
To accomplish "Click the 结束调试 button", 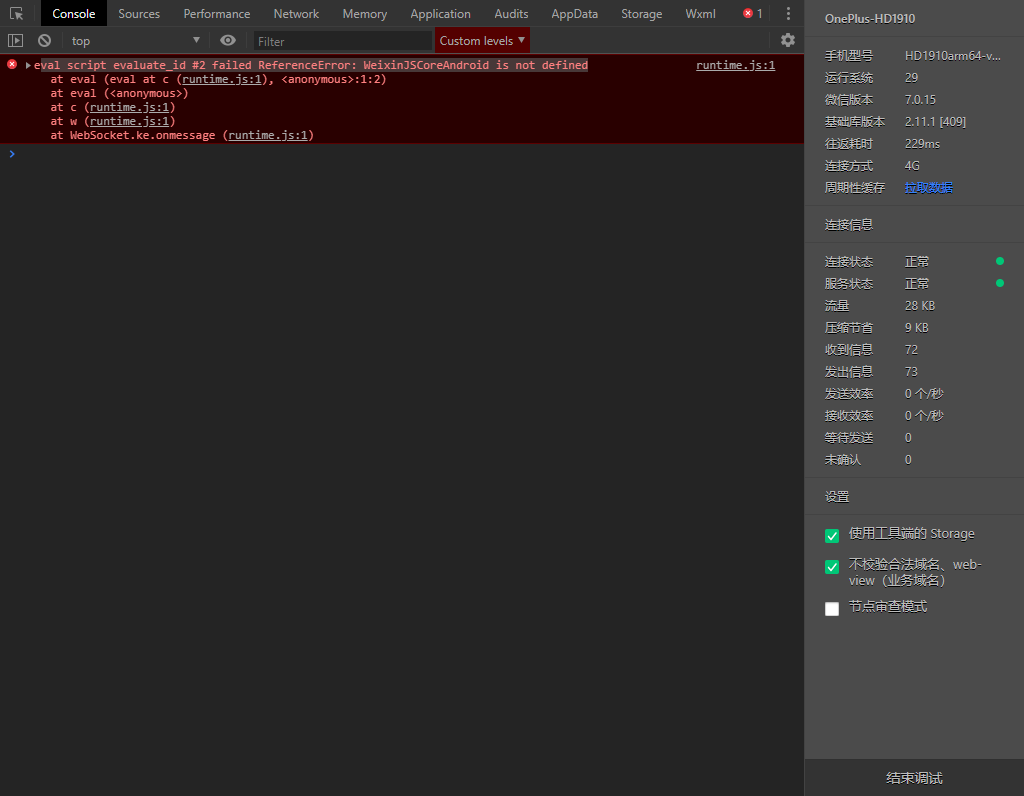I will coord(914,778).
